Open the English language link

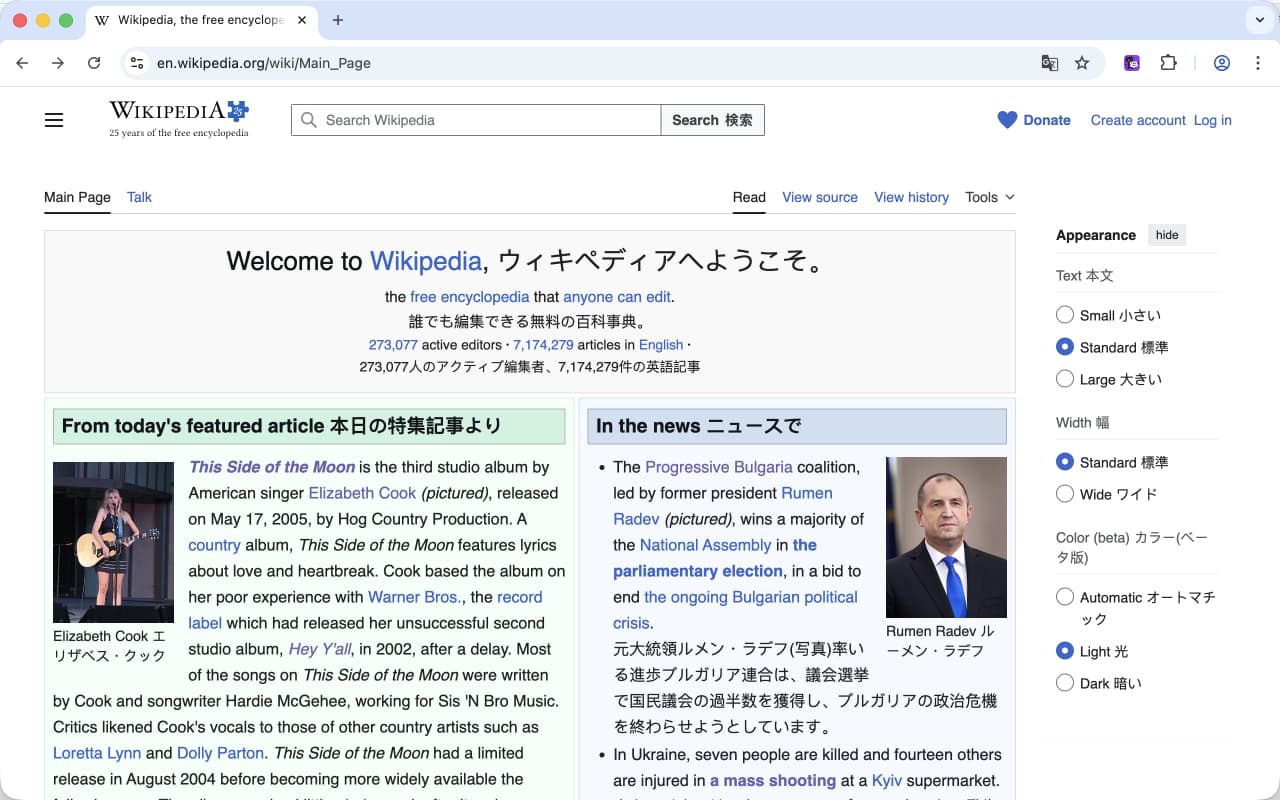pos(661,345)
